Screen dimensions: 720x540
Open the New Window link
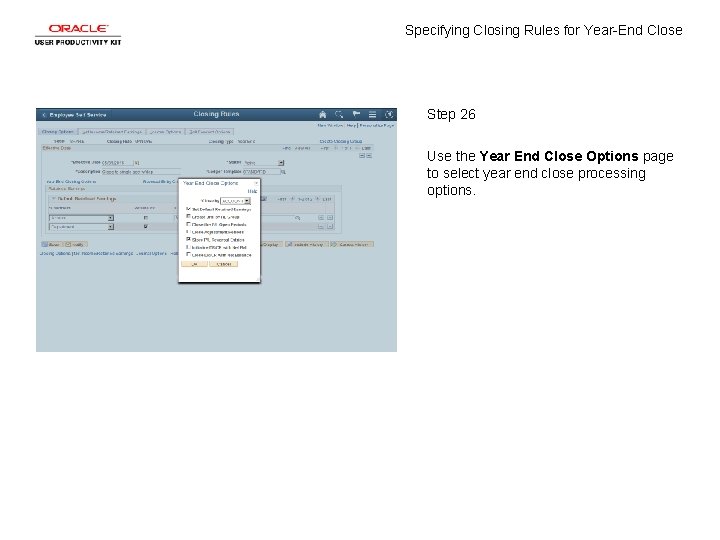(x=330, y=125)
